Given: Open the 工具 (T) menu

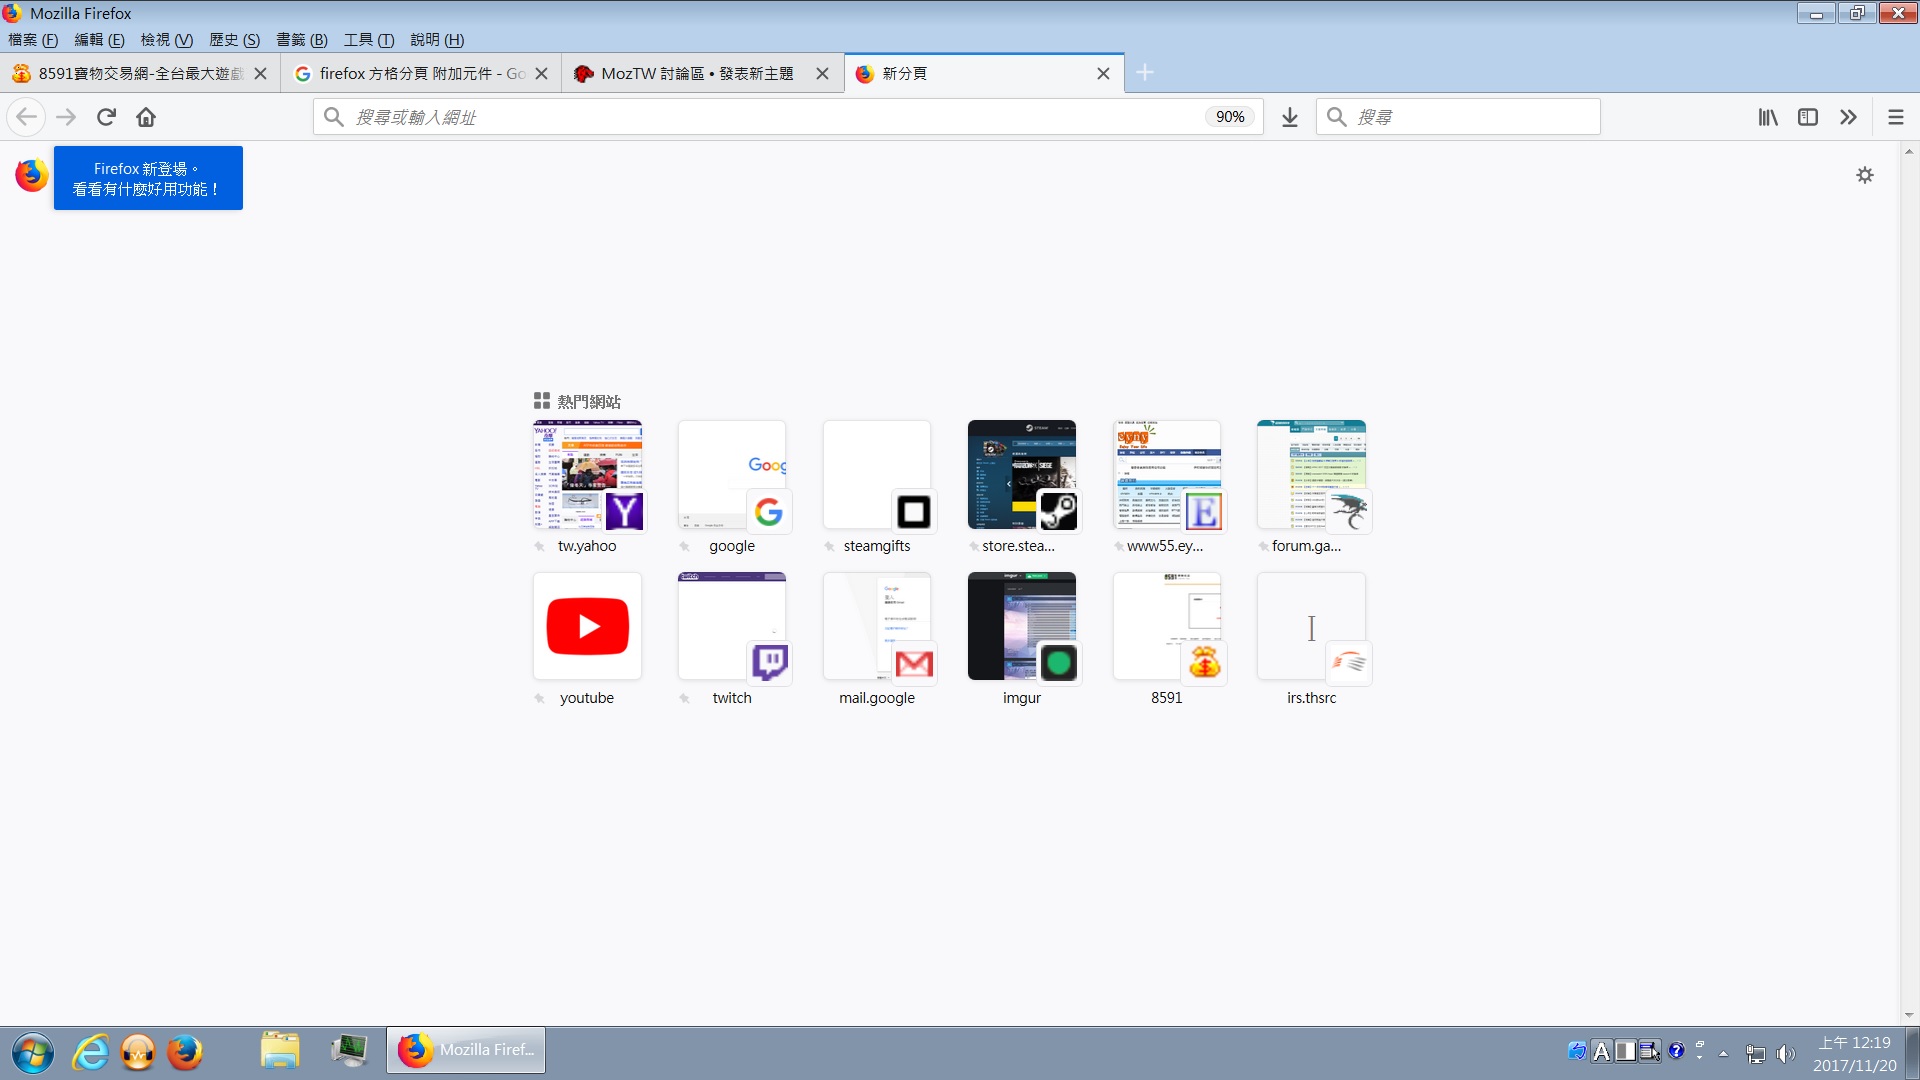Looking at the screenshot, I should tap(368, 40).
